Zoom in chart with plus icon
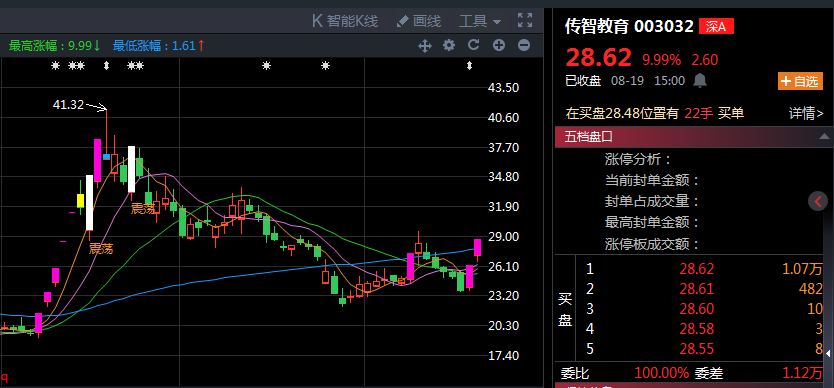The image size is (834, 388). [x=498, y=45]
